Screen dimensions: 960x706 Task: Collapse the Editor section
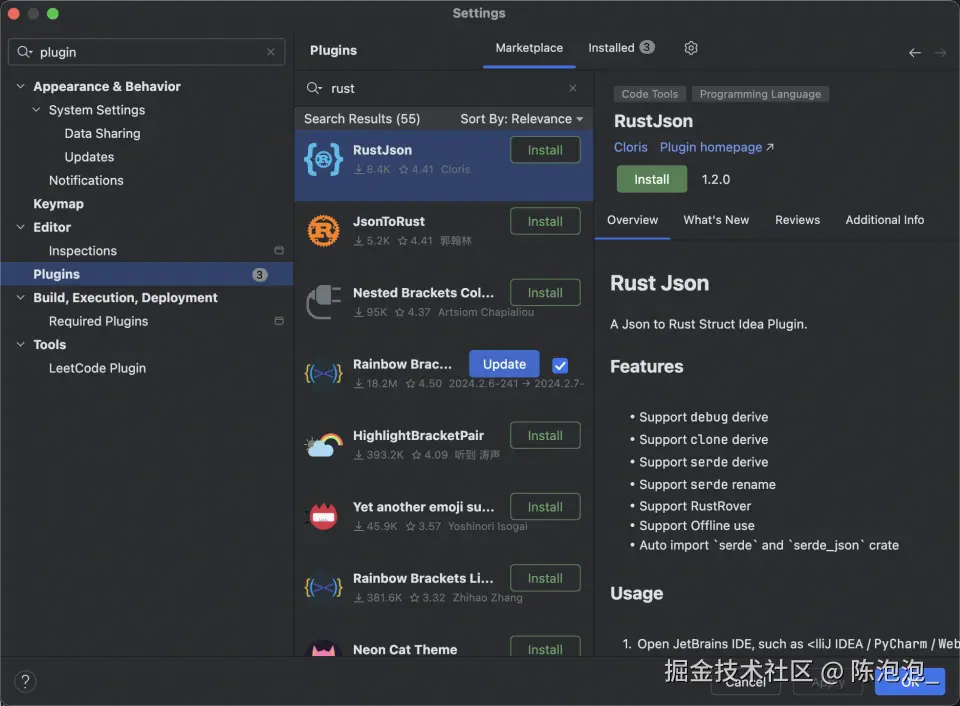pos(20,227)
